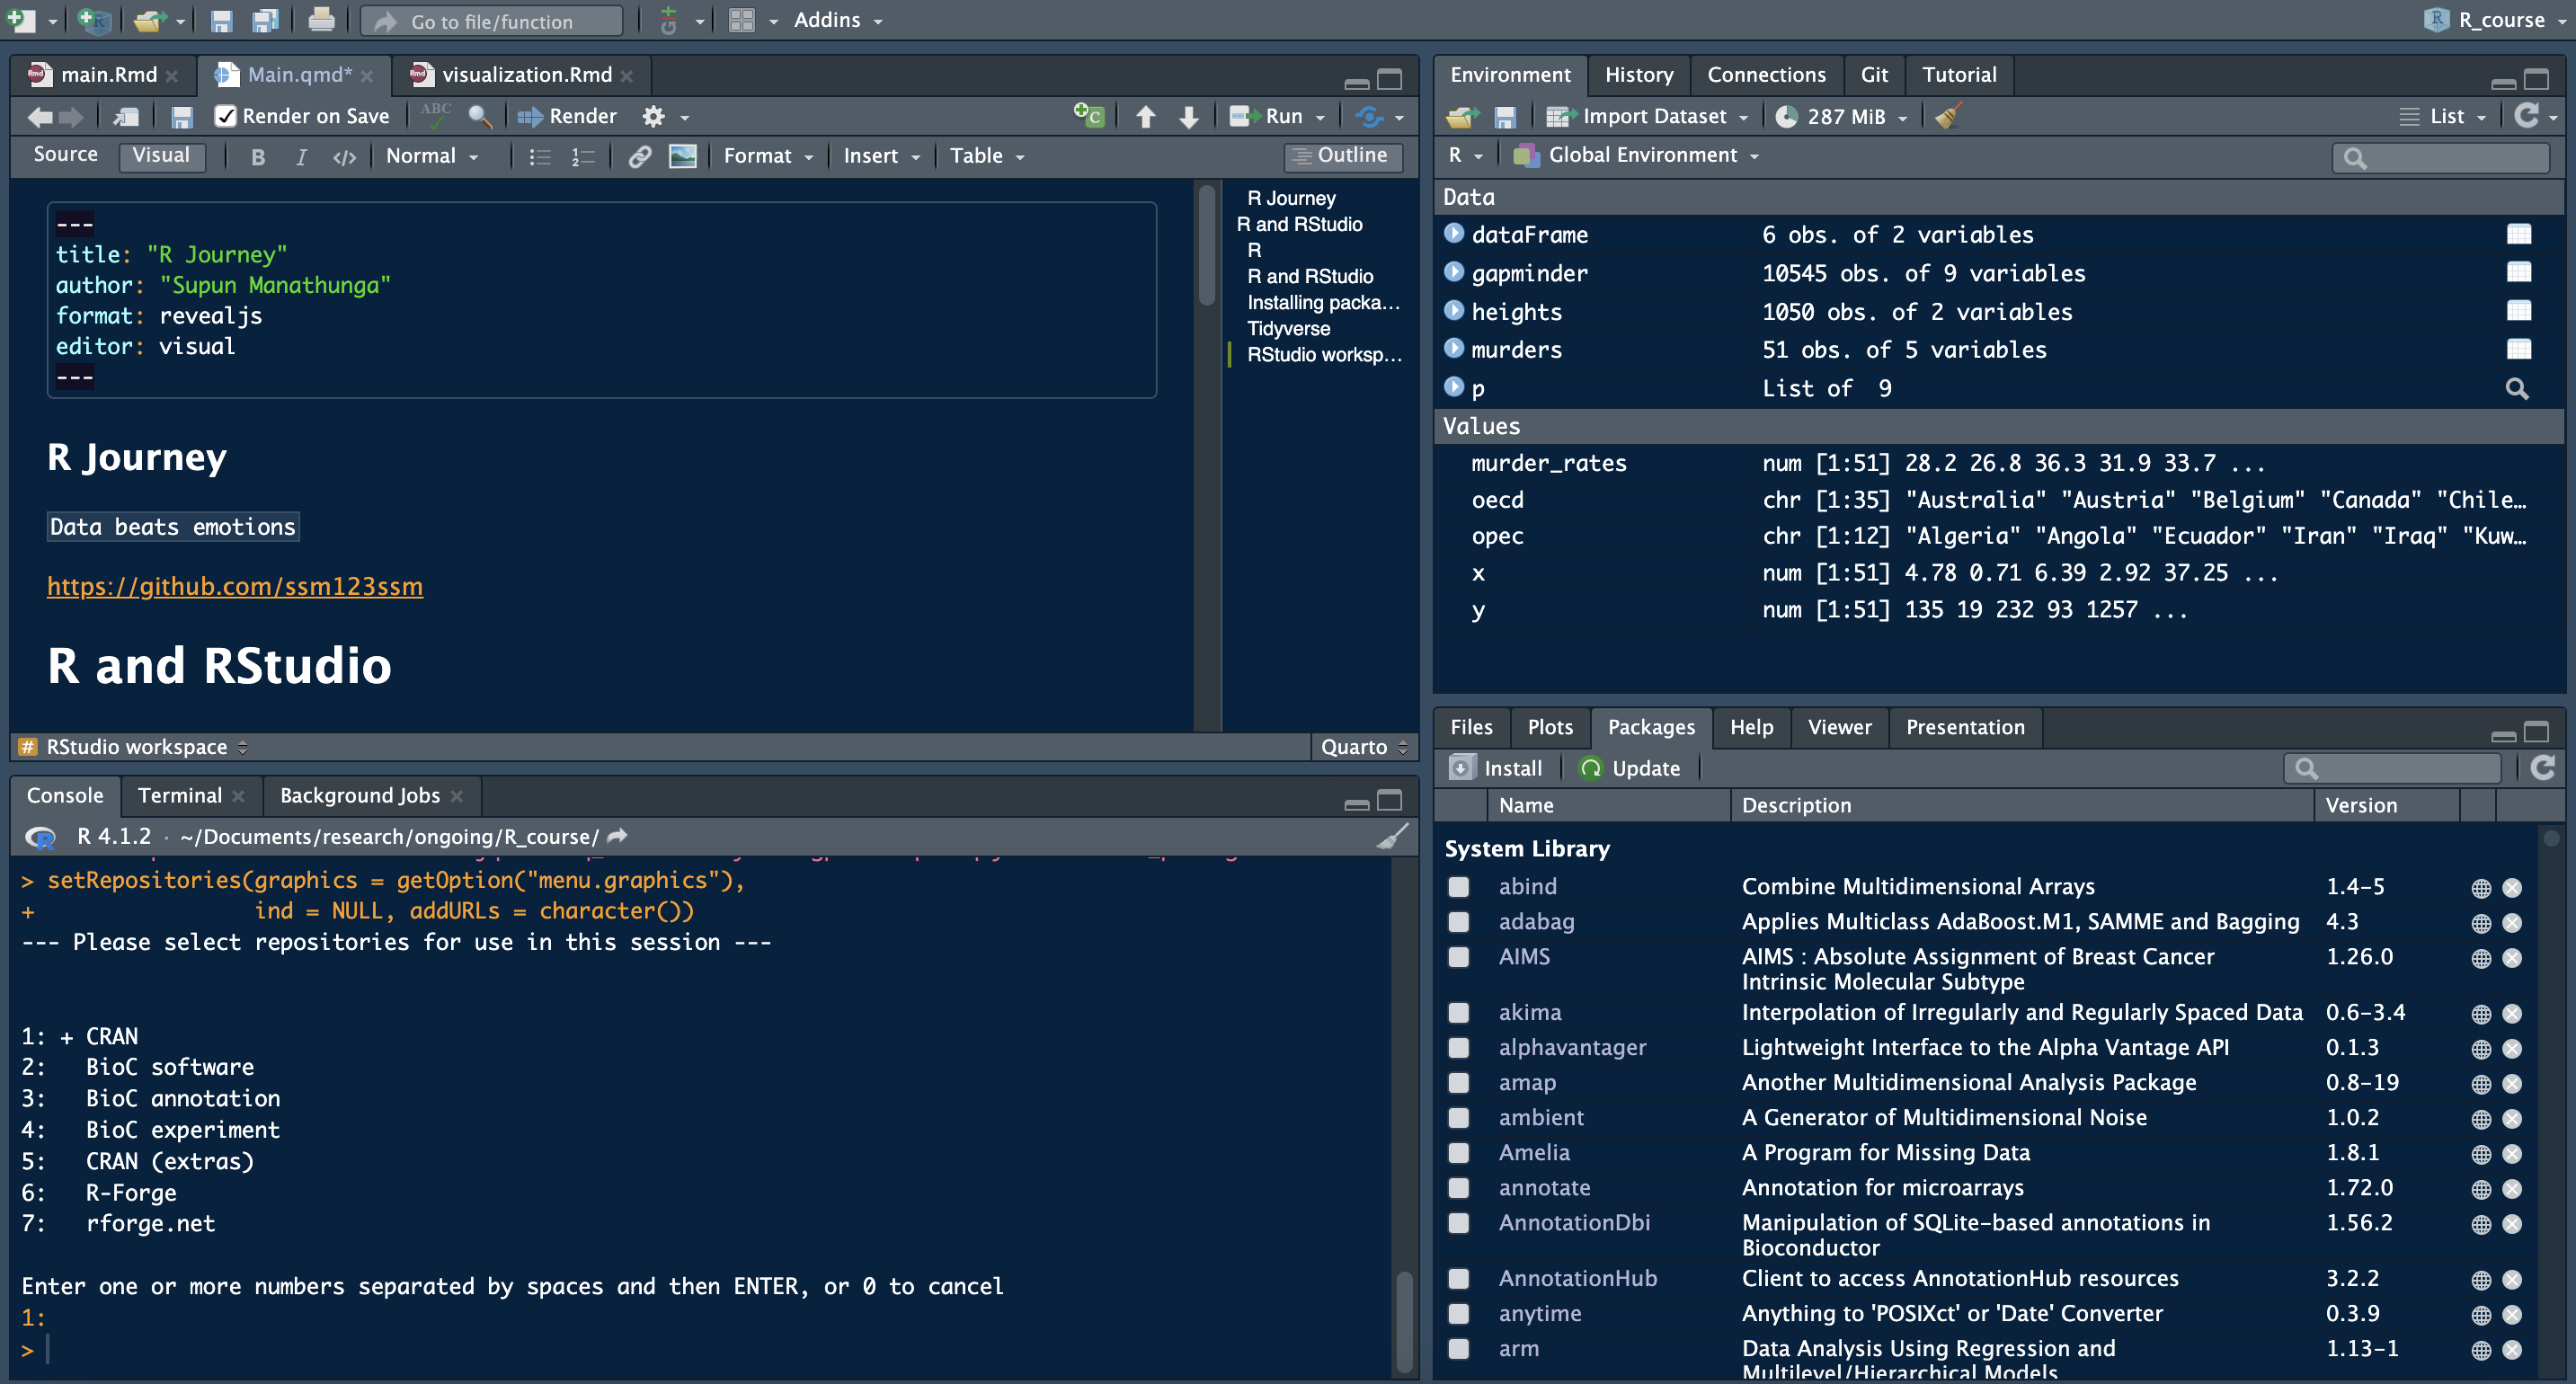Click the Insert new code chunk icon

tap(1088, 115)
